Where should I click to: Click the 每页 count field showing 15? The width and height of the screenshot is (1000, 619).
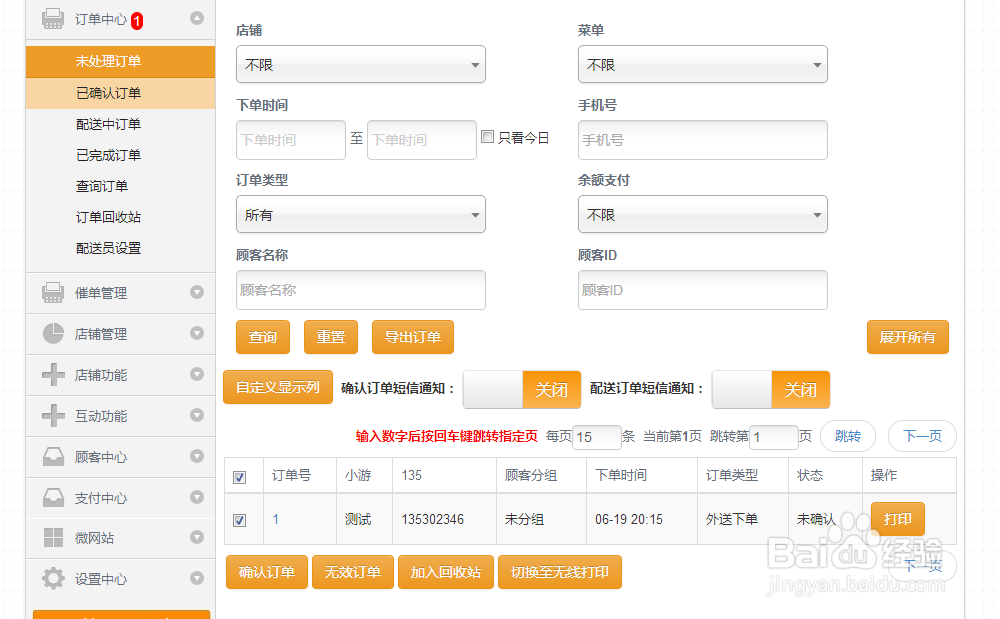coord(596,437)
